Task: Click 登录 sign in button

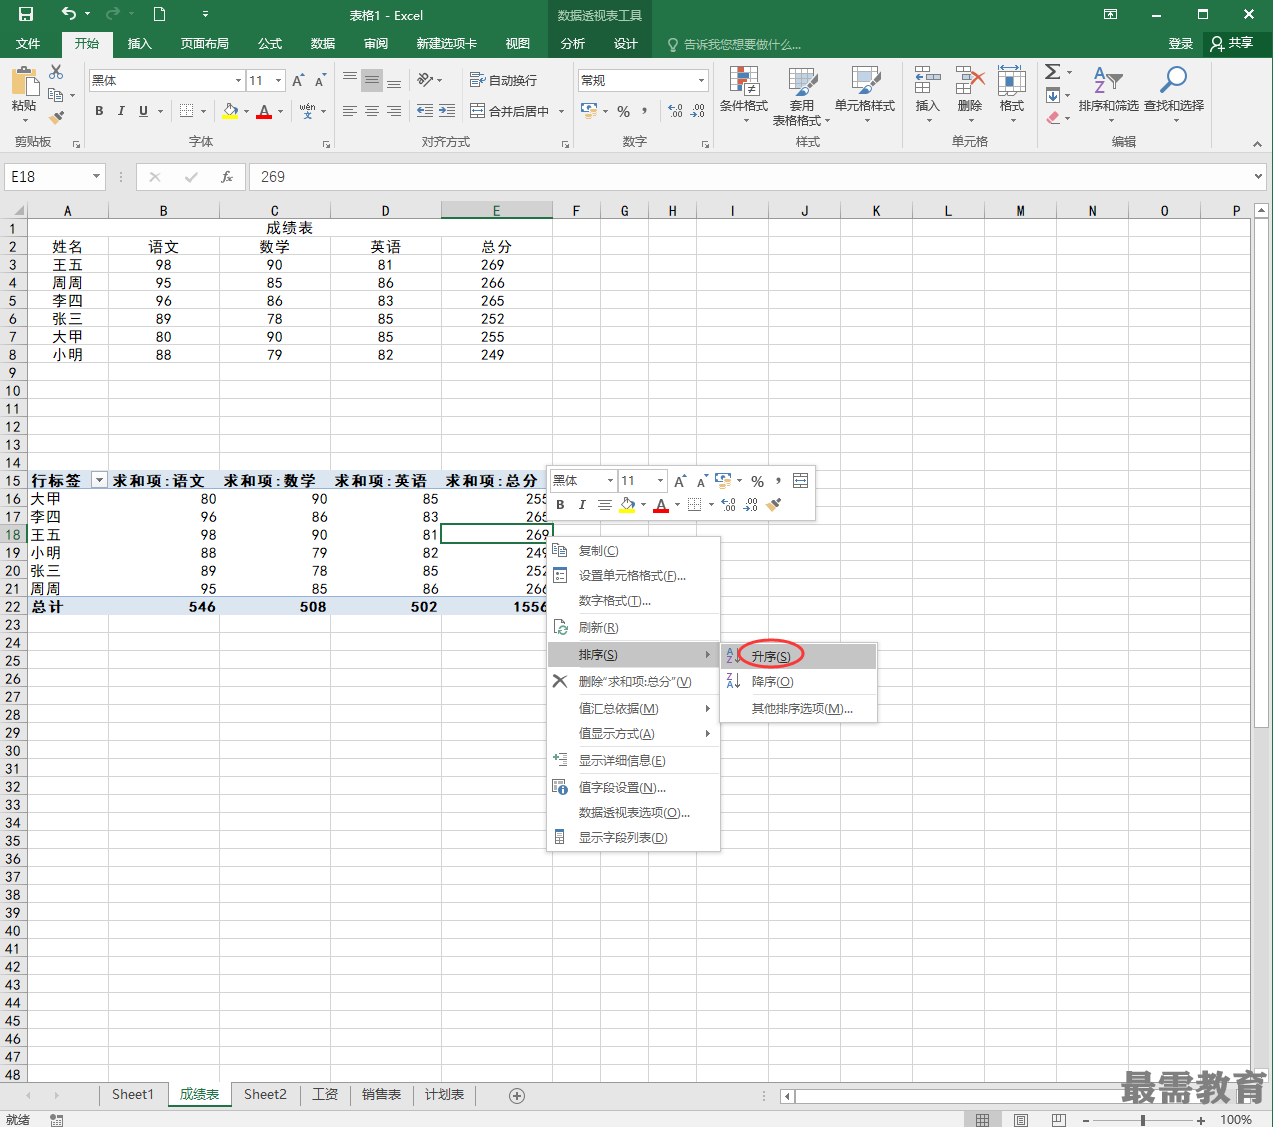Action: pos(1181,44)
